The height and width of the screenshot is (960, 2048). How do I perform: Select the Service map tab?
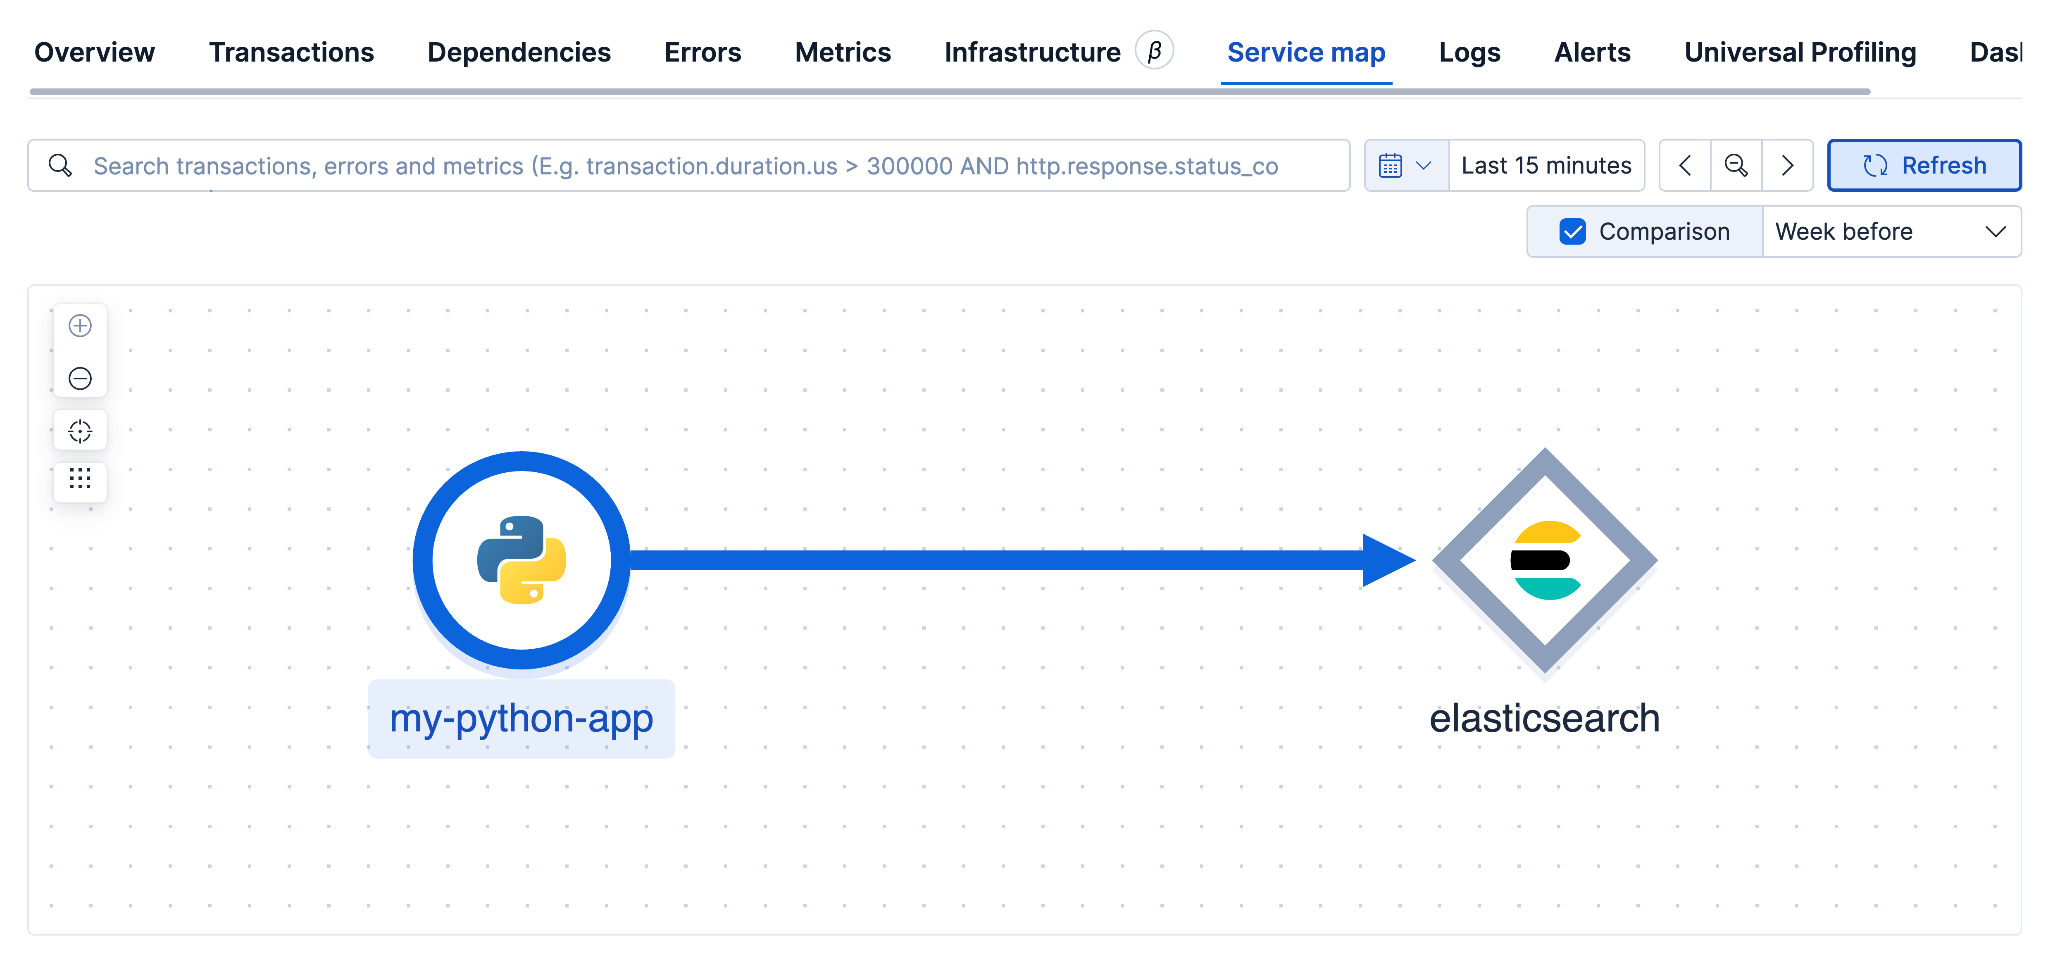[x=1306, y=52]
